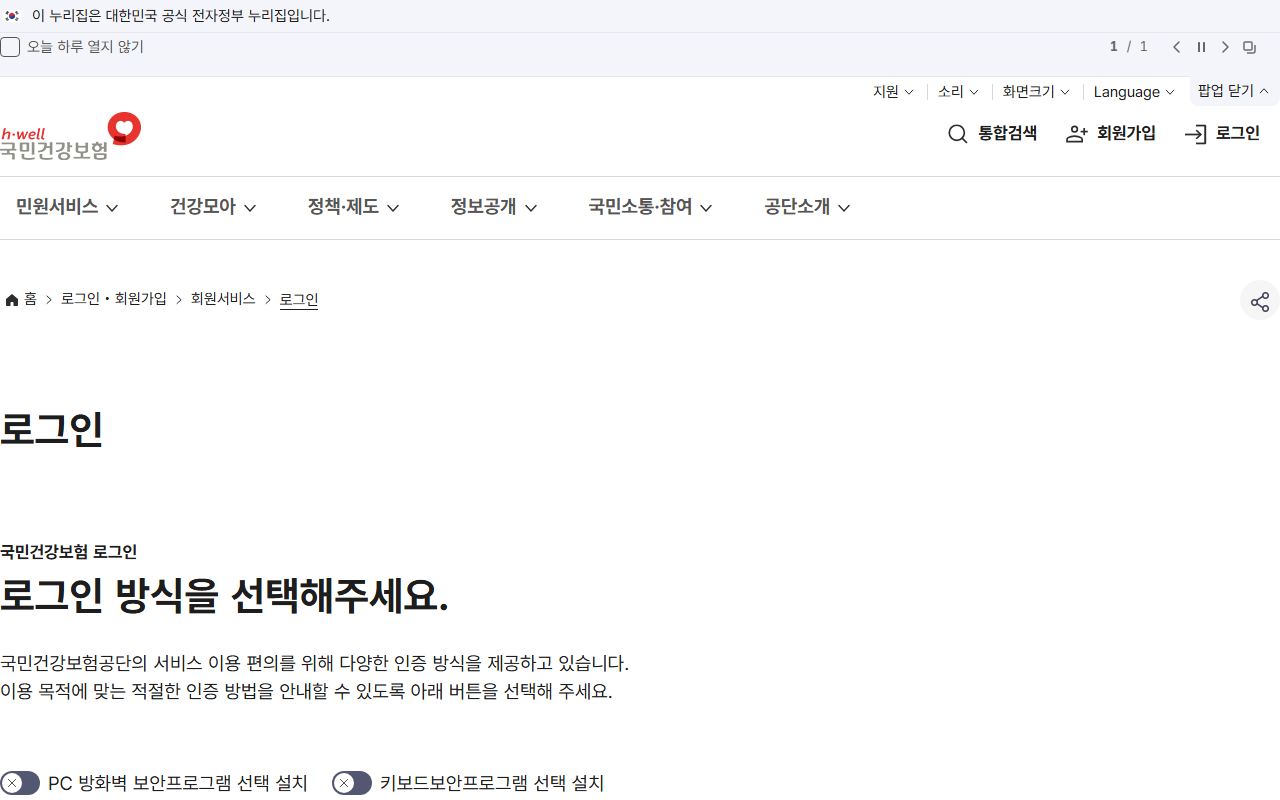Expand the 화면크기 options
Image resolution: width=1280 pixels, height=800 pixels.
[x=1035, y=92]
